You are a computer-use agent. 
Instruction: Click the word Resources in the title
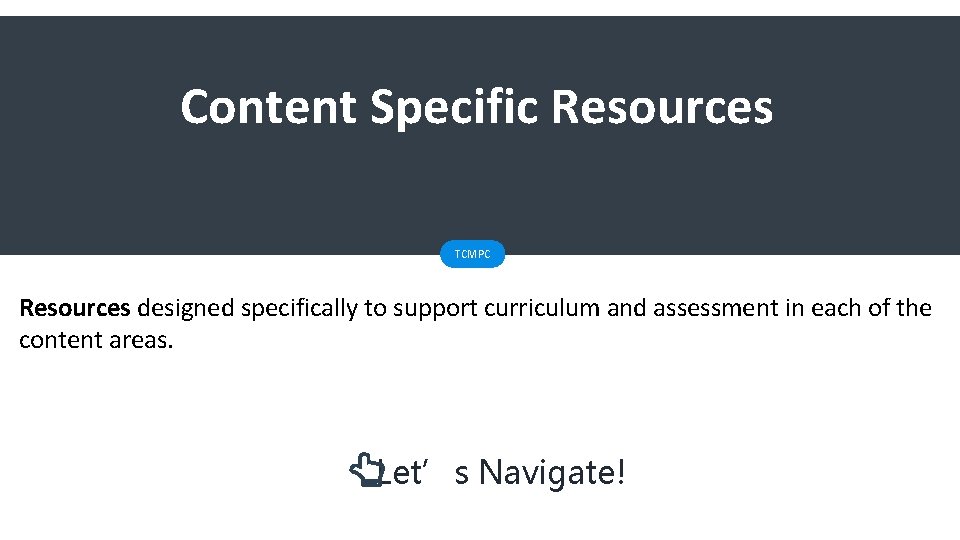pyautogui.click(x=661, y=106)
